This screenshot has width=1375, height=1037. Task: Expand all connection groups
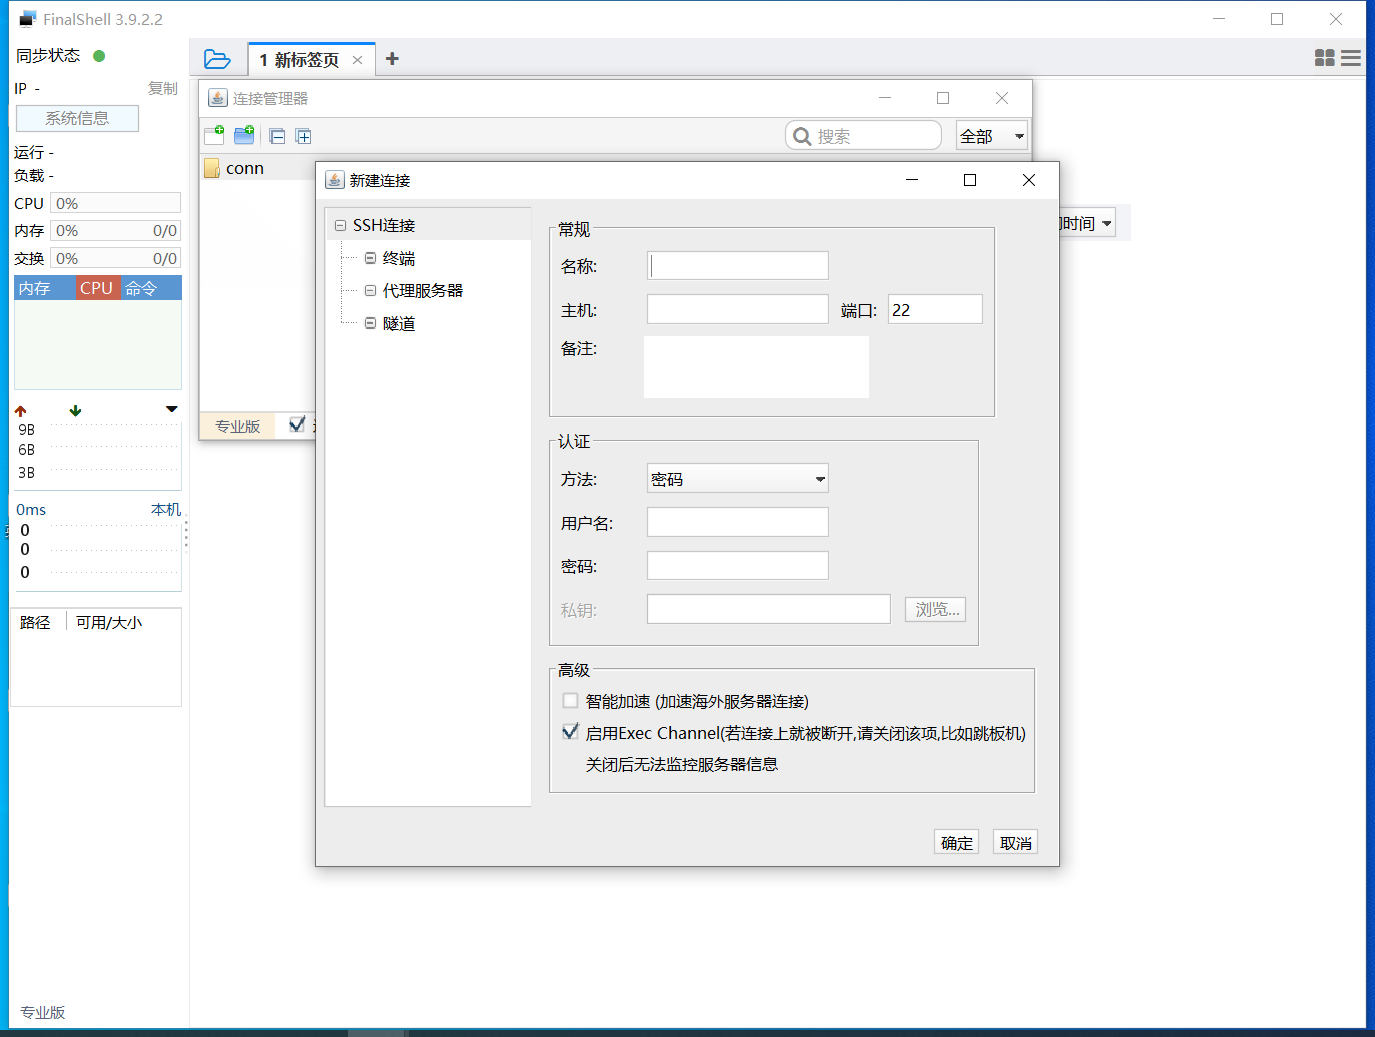pos(303,135)
